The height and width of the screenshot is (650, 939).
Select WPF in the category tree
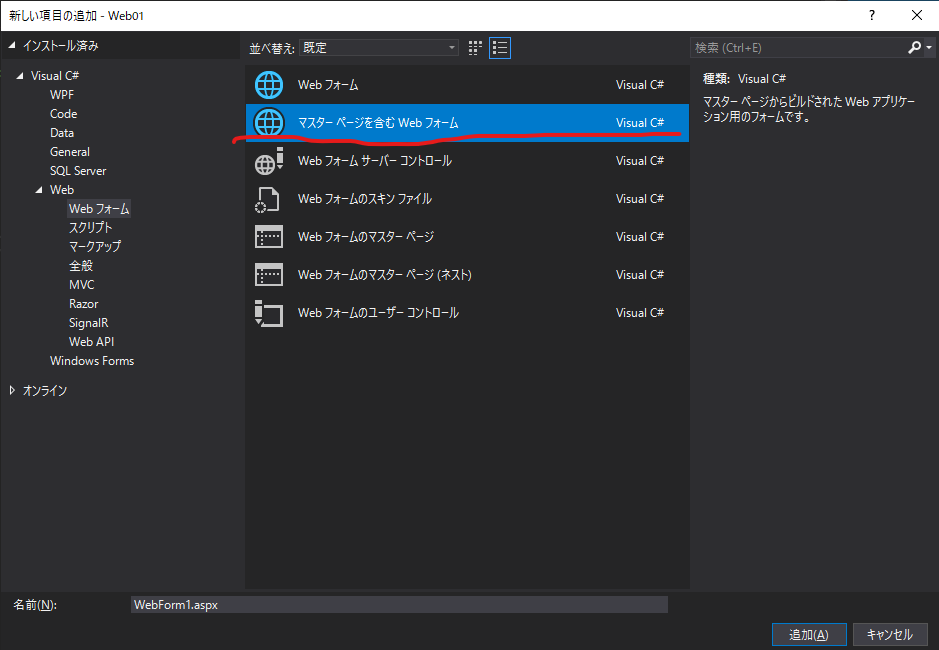click(62, 95)
